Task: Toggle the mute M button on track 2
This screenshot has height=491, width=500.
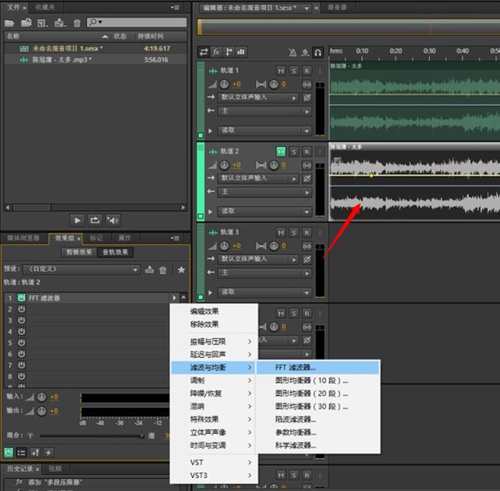Action: tap(281, 152)
